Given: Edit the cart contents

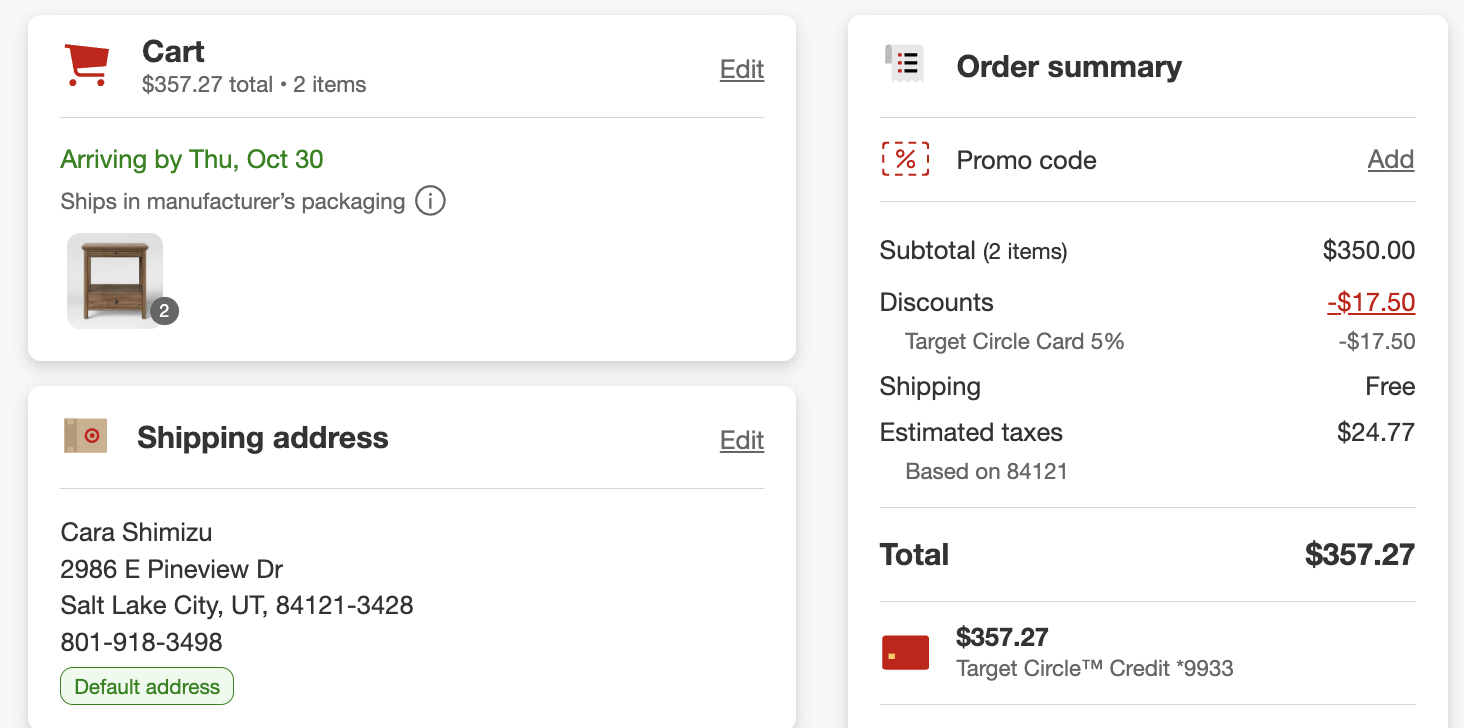Looking at the screenshot, I should coord(741,69).
